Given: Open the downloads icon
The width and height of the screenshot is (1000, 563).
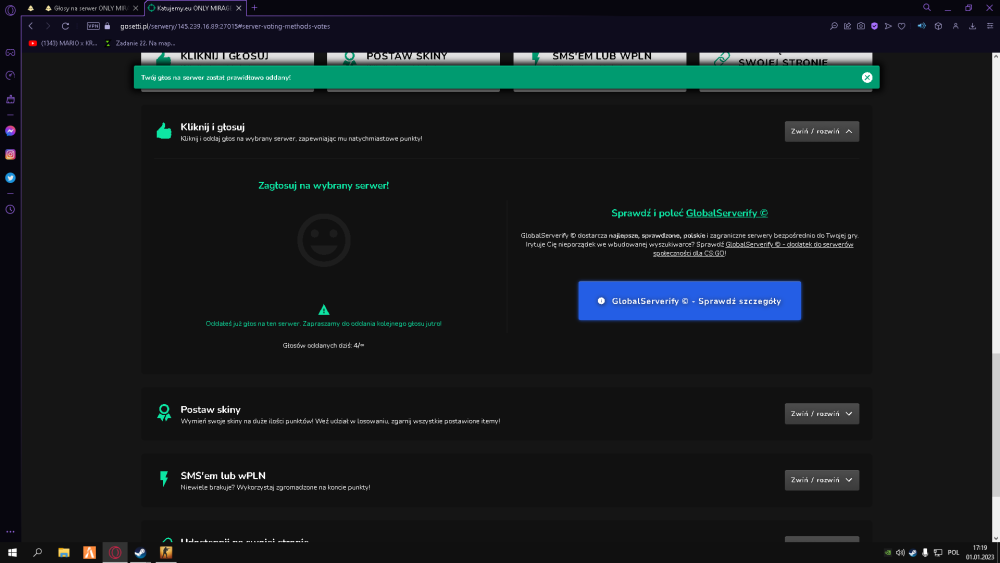Looking at the screenshot, I should [x=973, y=26].
